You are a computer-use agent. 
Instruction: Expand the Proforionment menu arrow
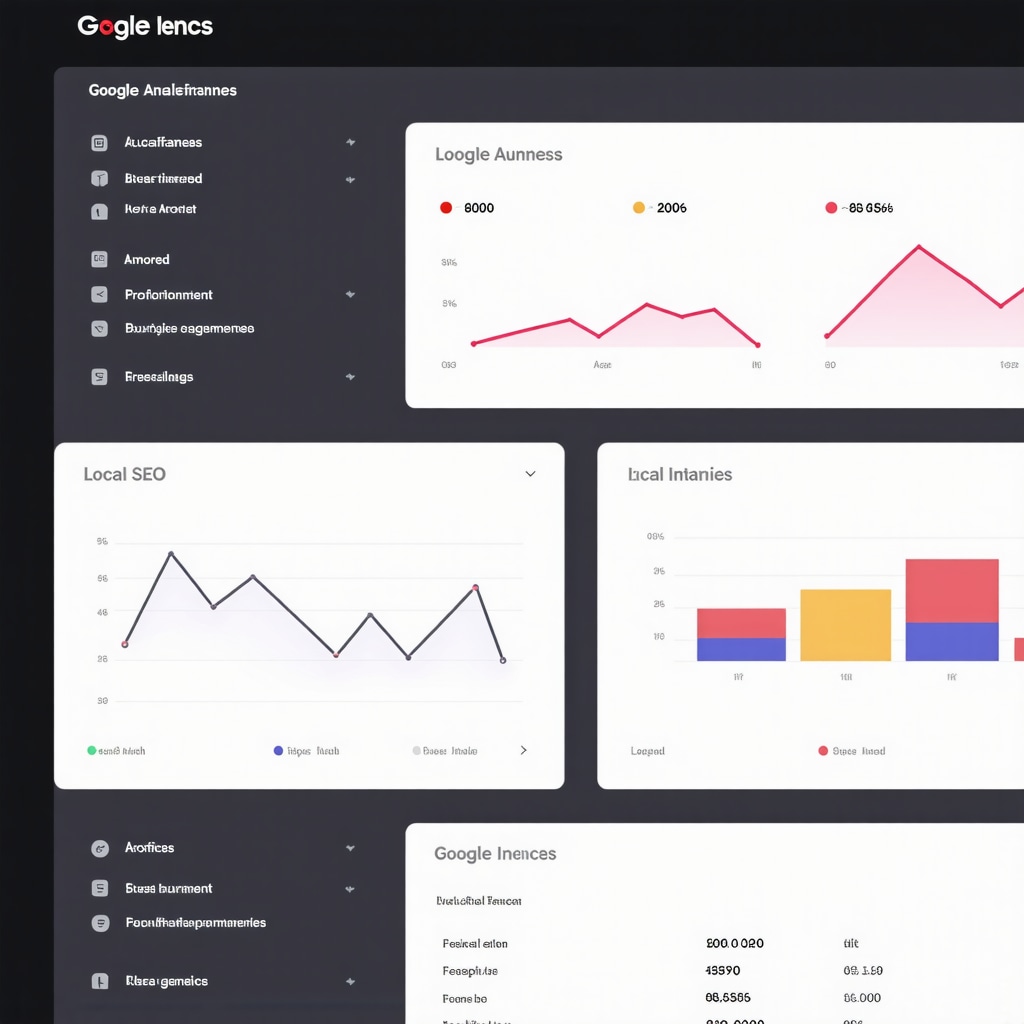[x=351, y=295]
